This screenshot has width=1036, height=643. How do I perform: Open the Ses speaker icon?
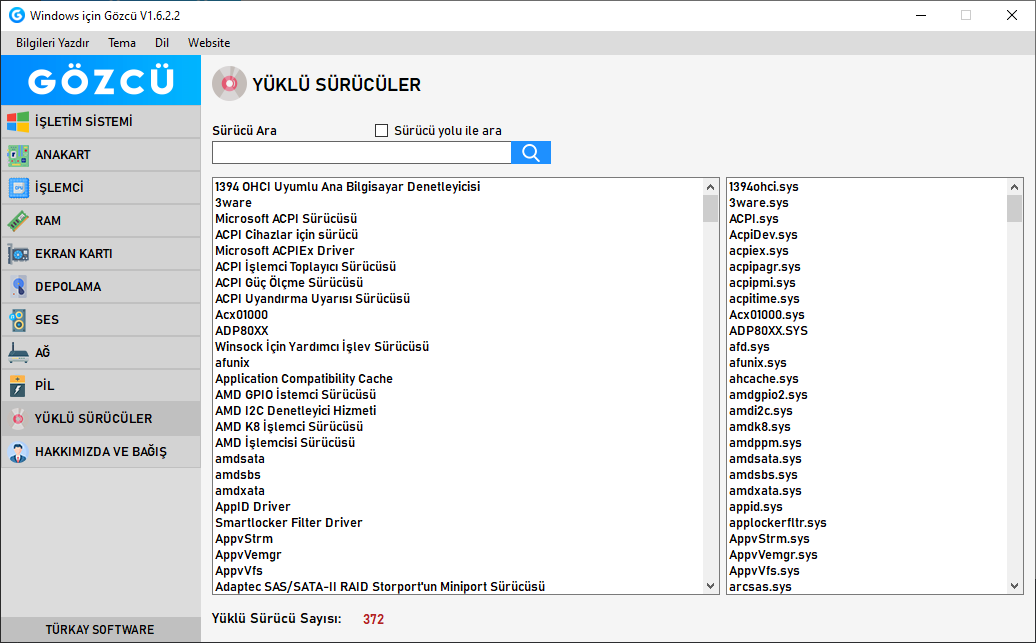point(18,320)
